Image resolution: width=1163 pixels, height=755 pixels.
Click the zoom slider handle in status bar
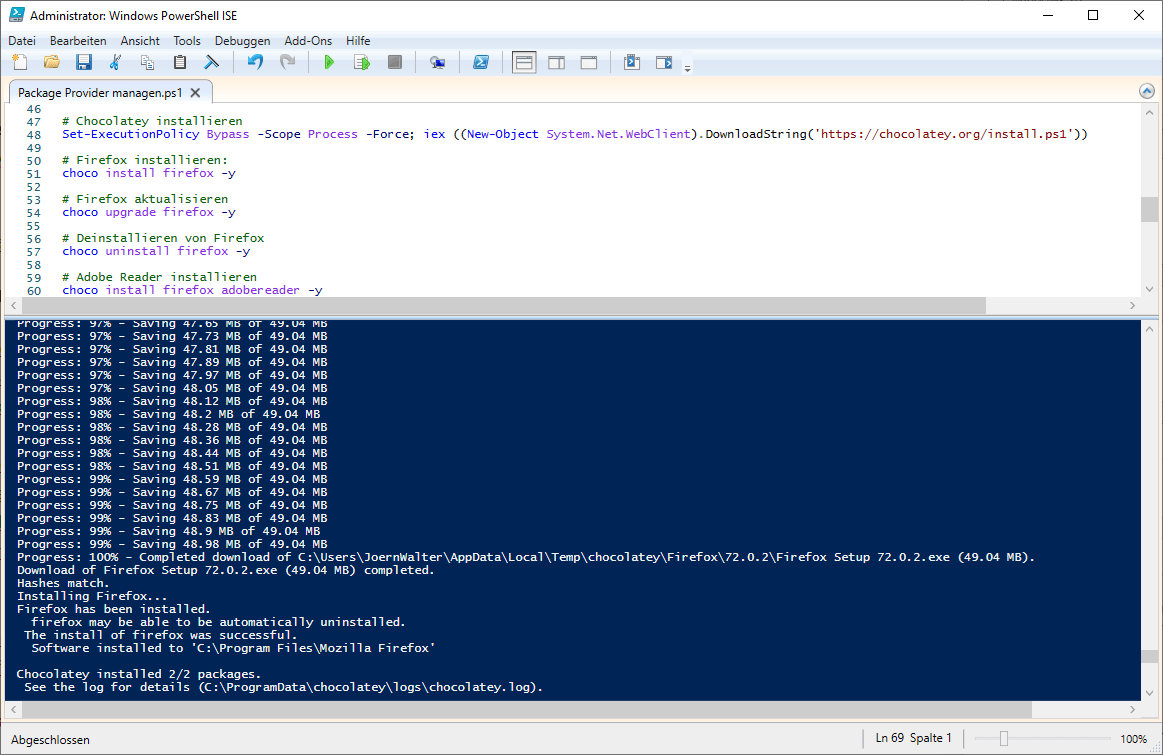(x=1003, y=739)
